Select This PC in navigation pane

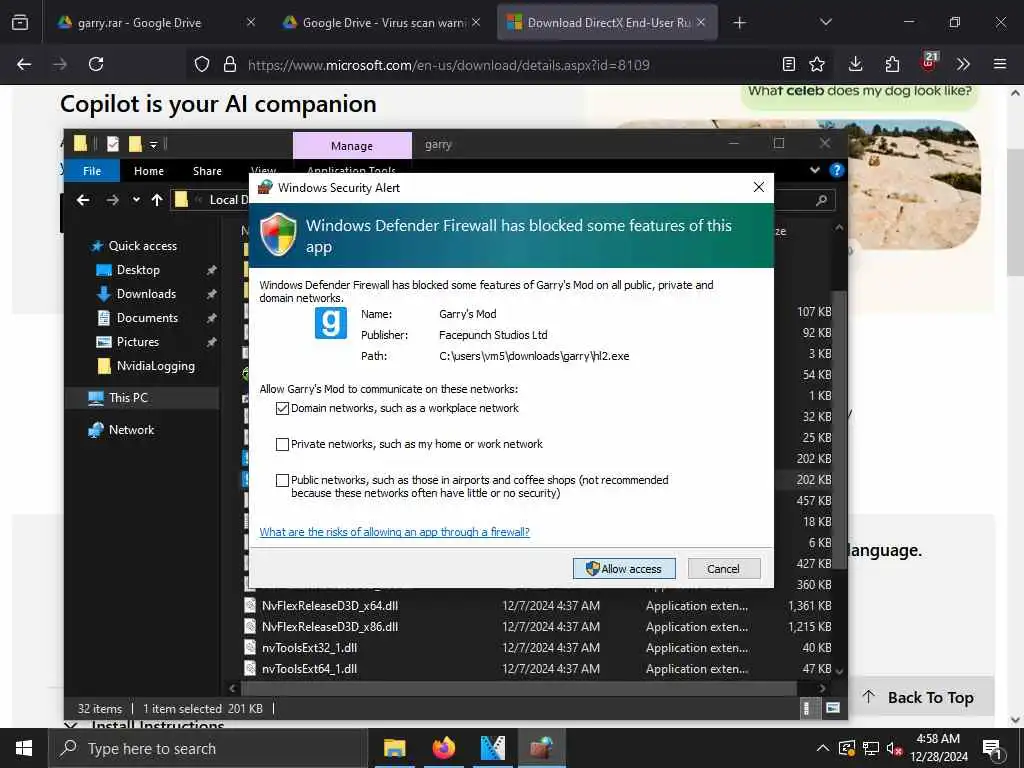coord(128,398)
